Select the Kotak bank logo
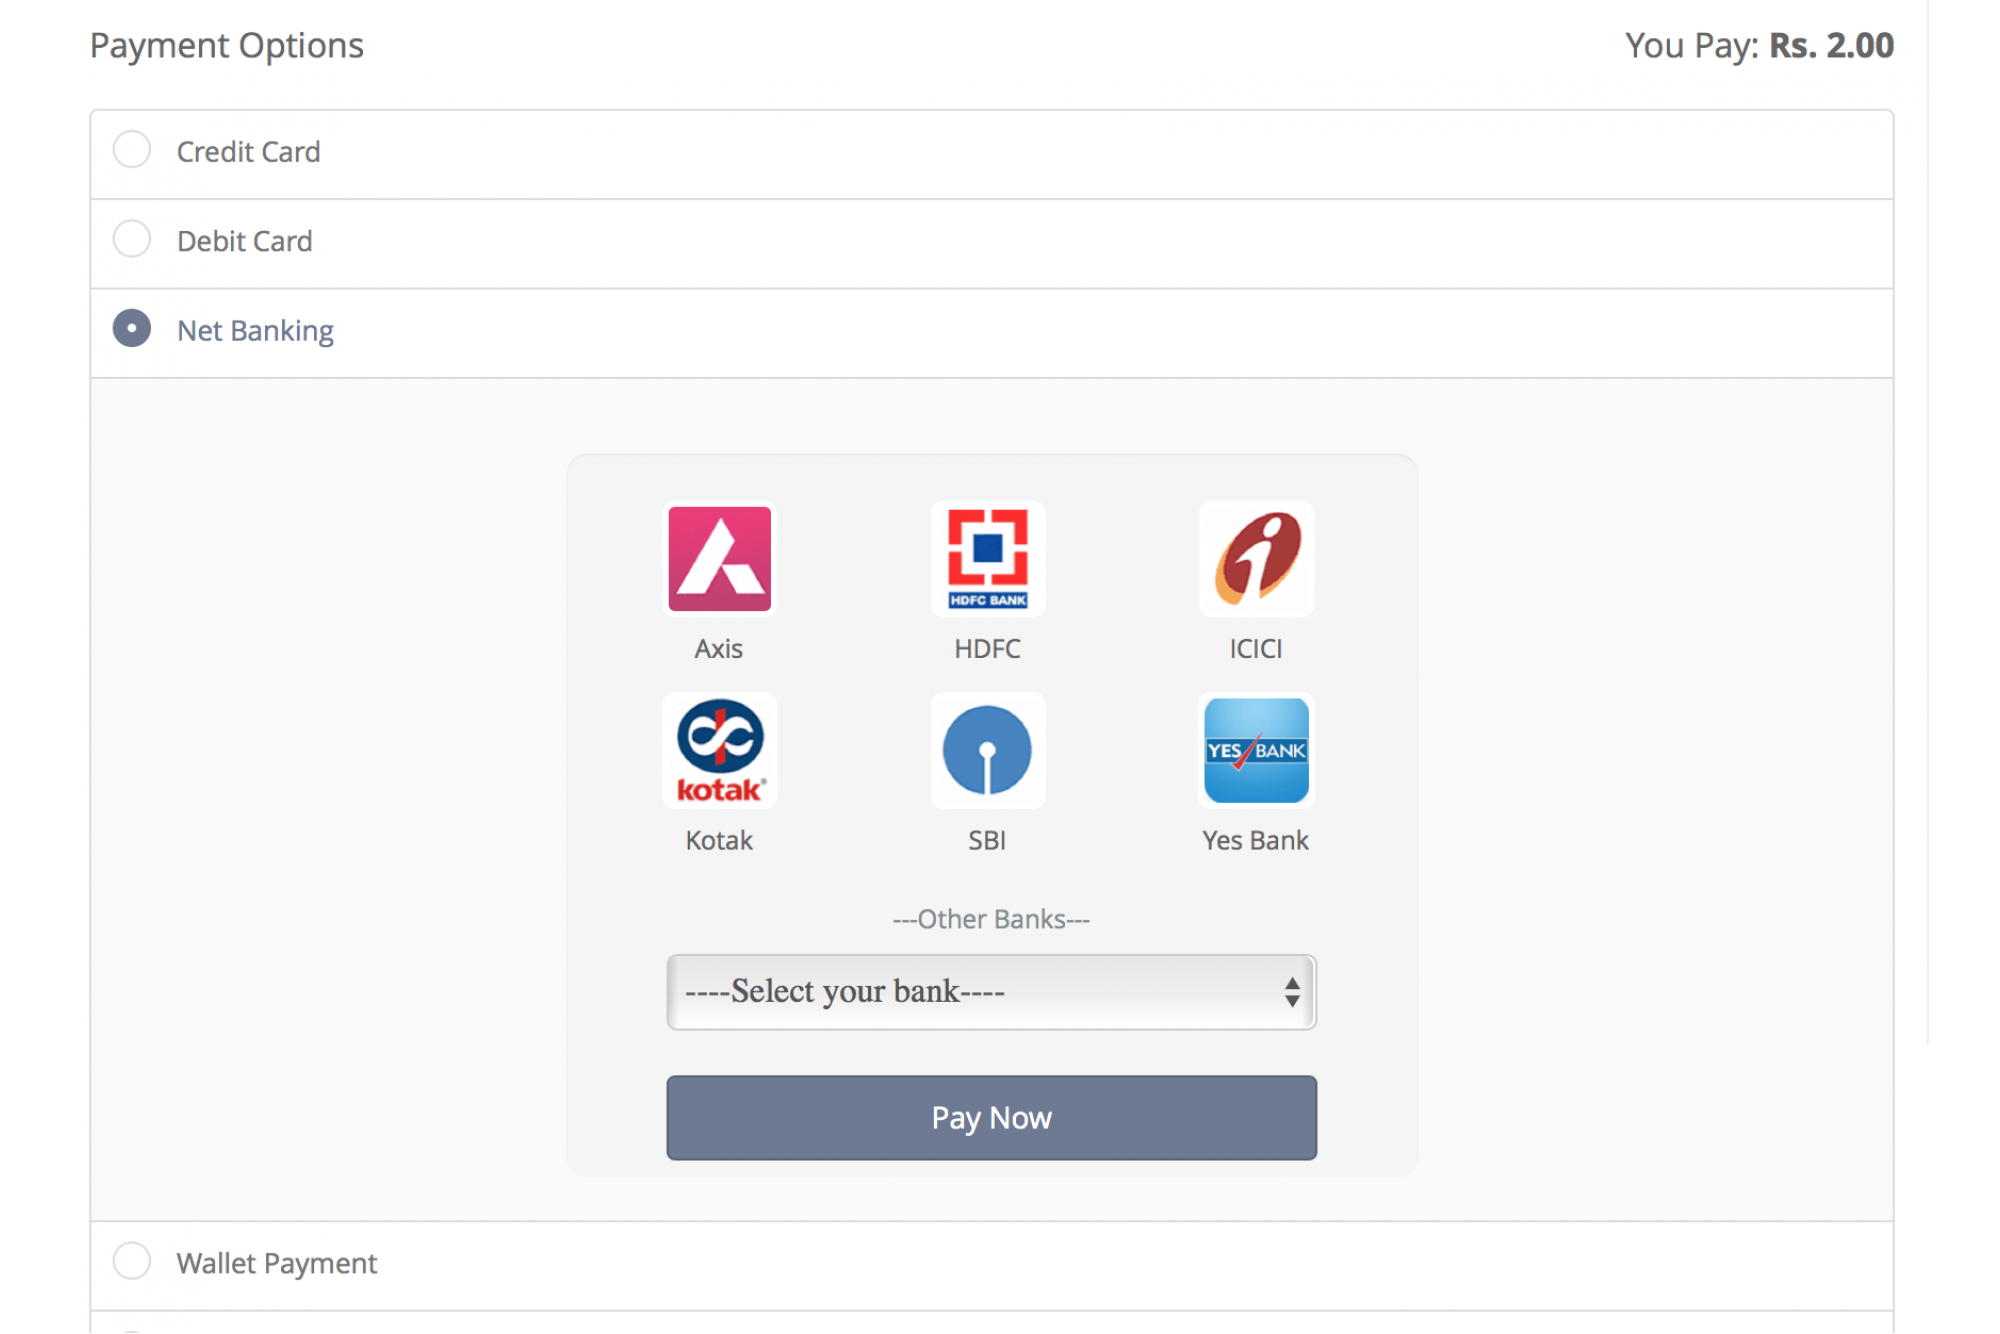Viewport: 2000px width, 1334px height. (719, 751)
